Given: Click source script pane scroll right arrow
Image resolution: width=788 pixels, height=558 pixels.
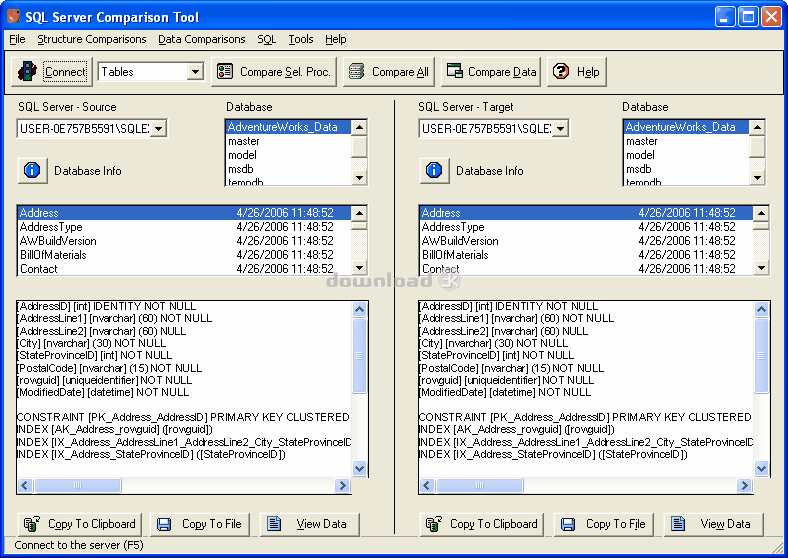Looking at the screenshot, I should (x=342, y=486).
